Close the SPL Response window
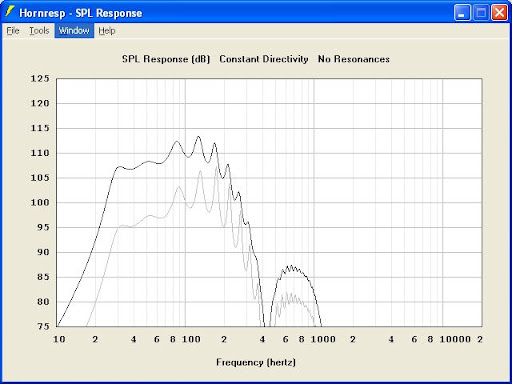 (500, 13)
